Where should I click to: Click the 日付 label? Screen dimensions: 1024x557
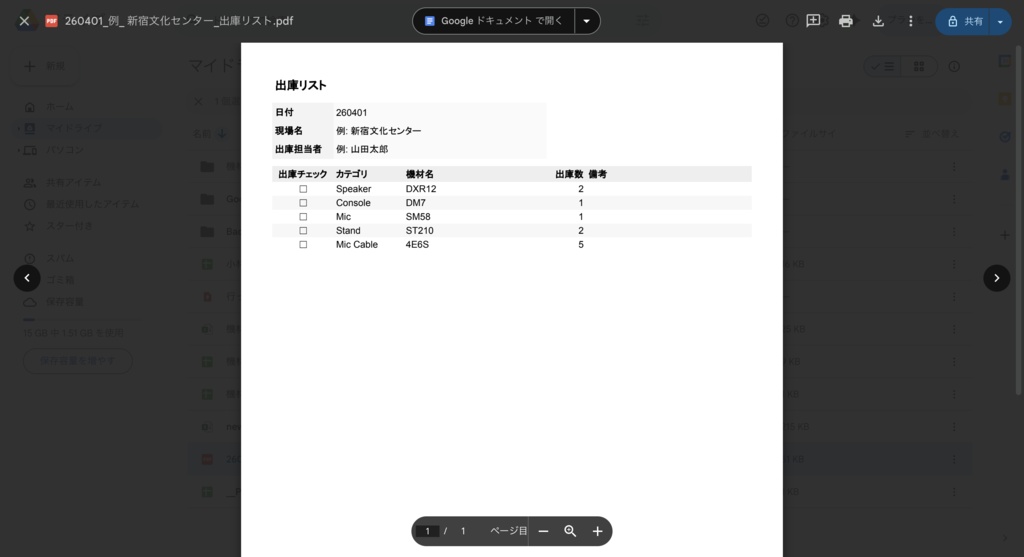284,112
